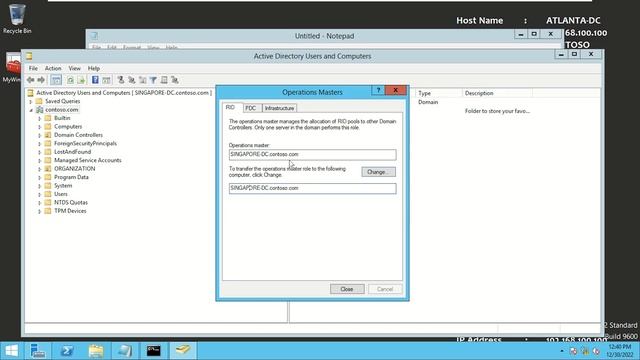The width and height of the screenshot is (640, 360).
Task: Show hidden icons in the system tray
Action: (562, 351)
